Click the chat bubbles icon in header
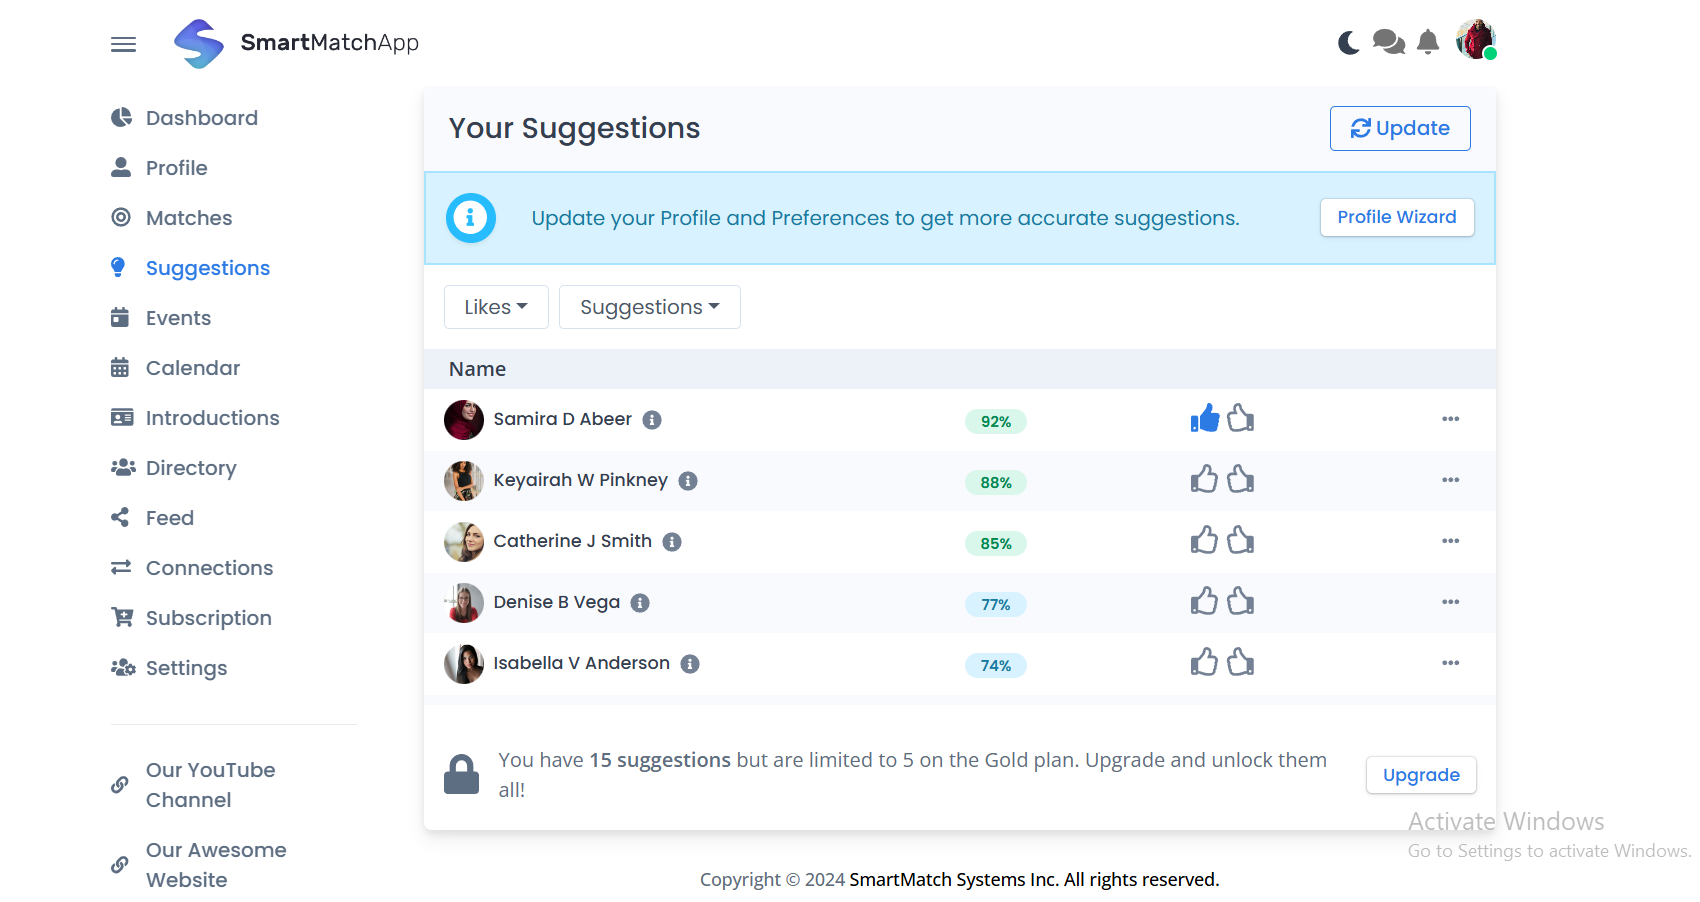 [x=1388, y=42]
